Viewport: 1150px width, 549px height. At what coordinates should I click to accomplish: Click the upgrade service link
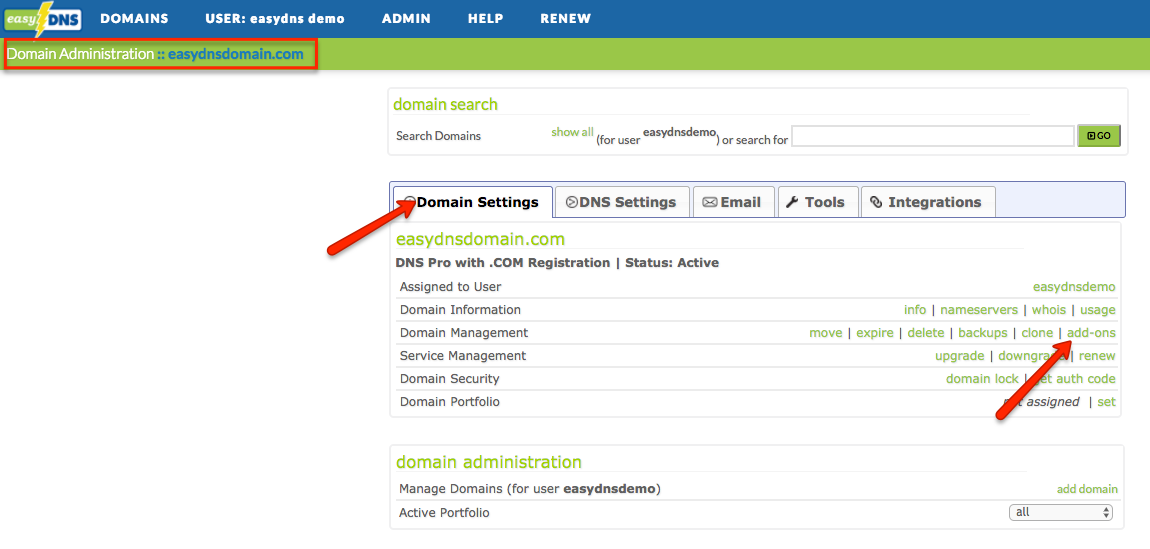pos(959,356)
